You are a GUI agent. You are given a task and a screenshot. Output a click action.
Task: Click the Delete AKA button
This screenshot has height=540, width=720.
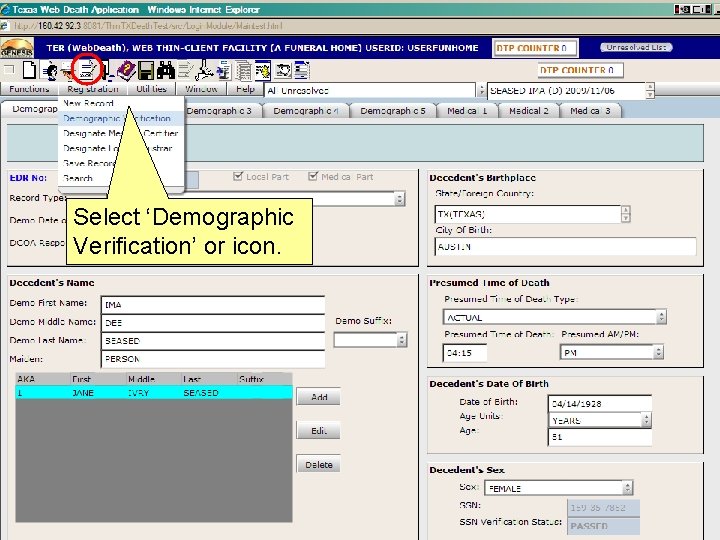coord(319,465)
